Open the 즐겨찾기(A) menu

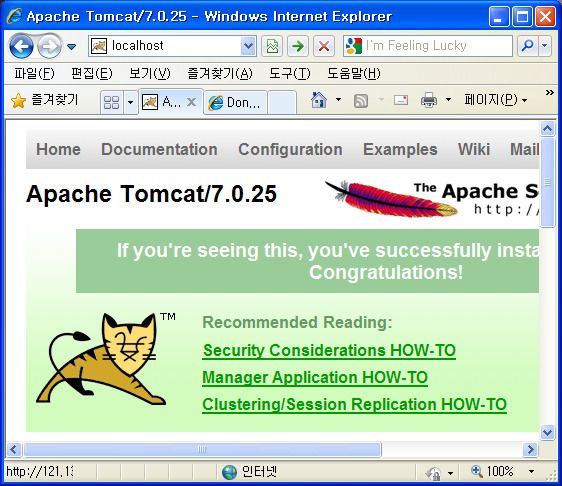[x=220, y=73]
